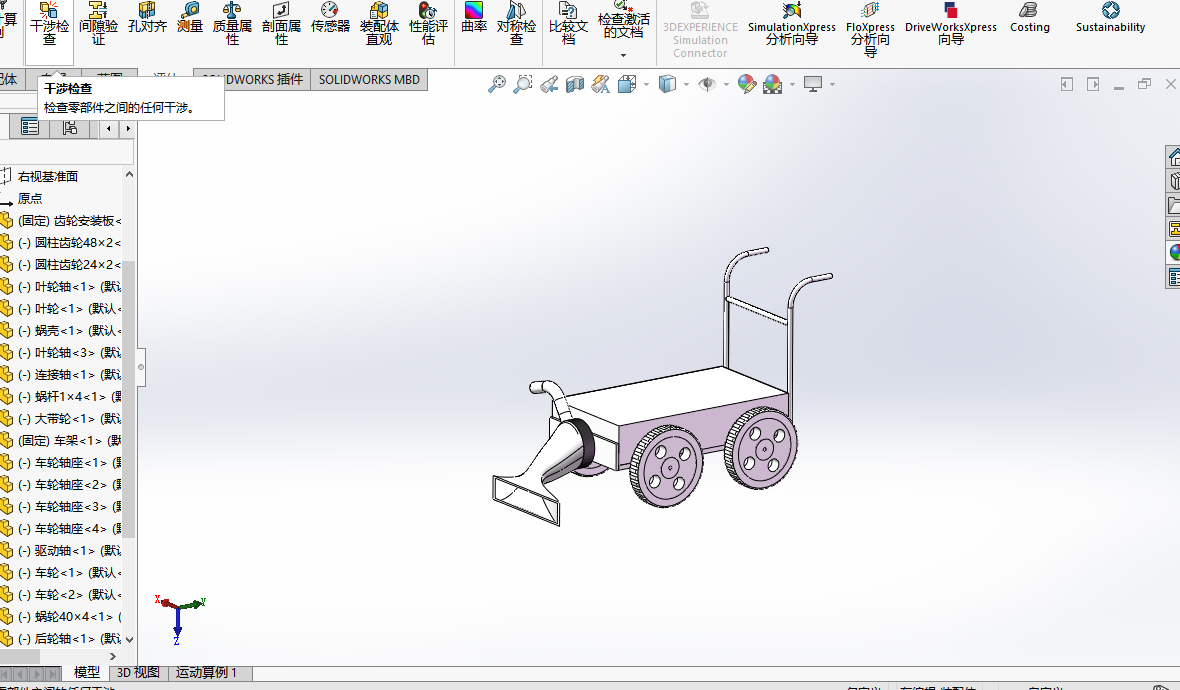Image resolution: width=1180 pixels, height=690 pixels.
Task: Expand the View Orientation dropdown arrow
Action: [646, 84]
